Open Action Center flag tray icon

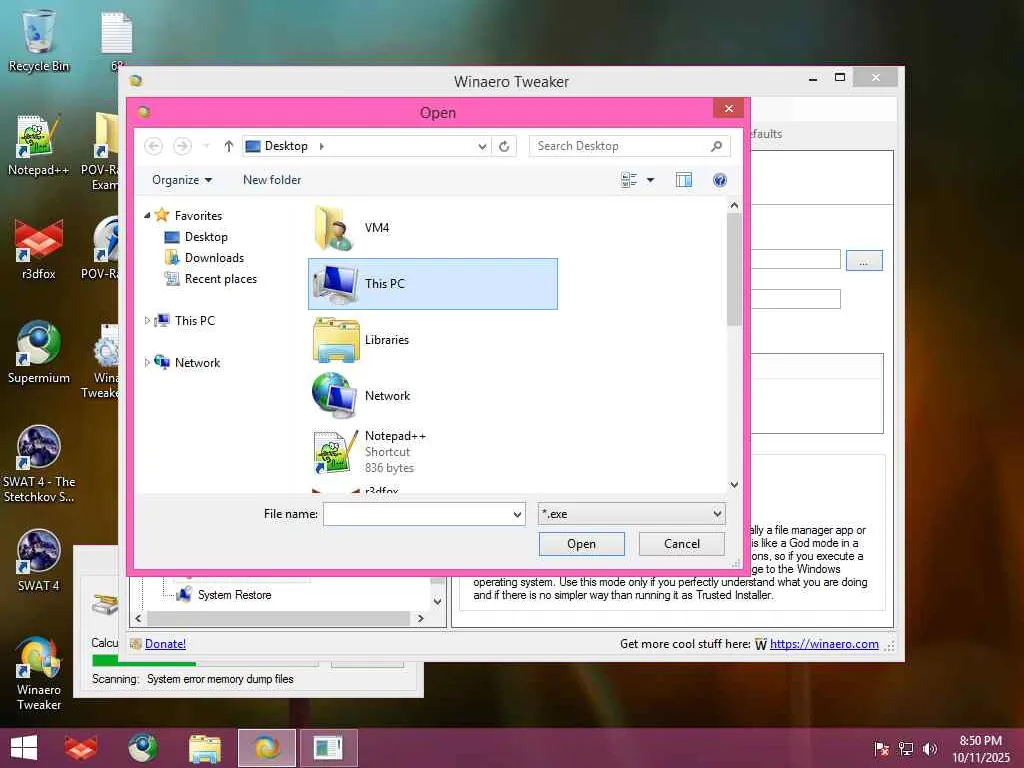[x=881, y=749]
